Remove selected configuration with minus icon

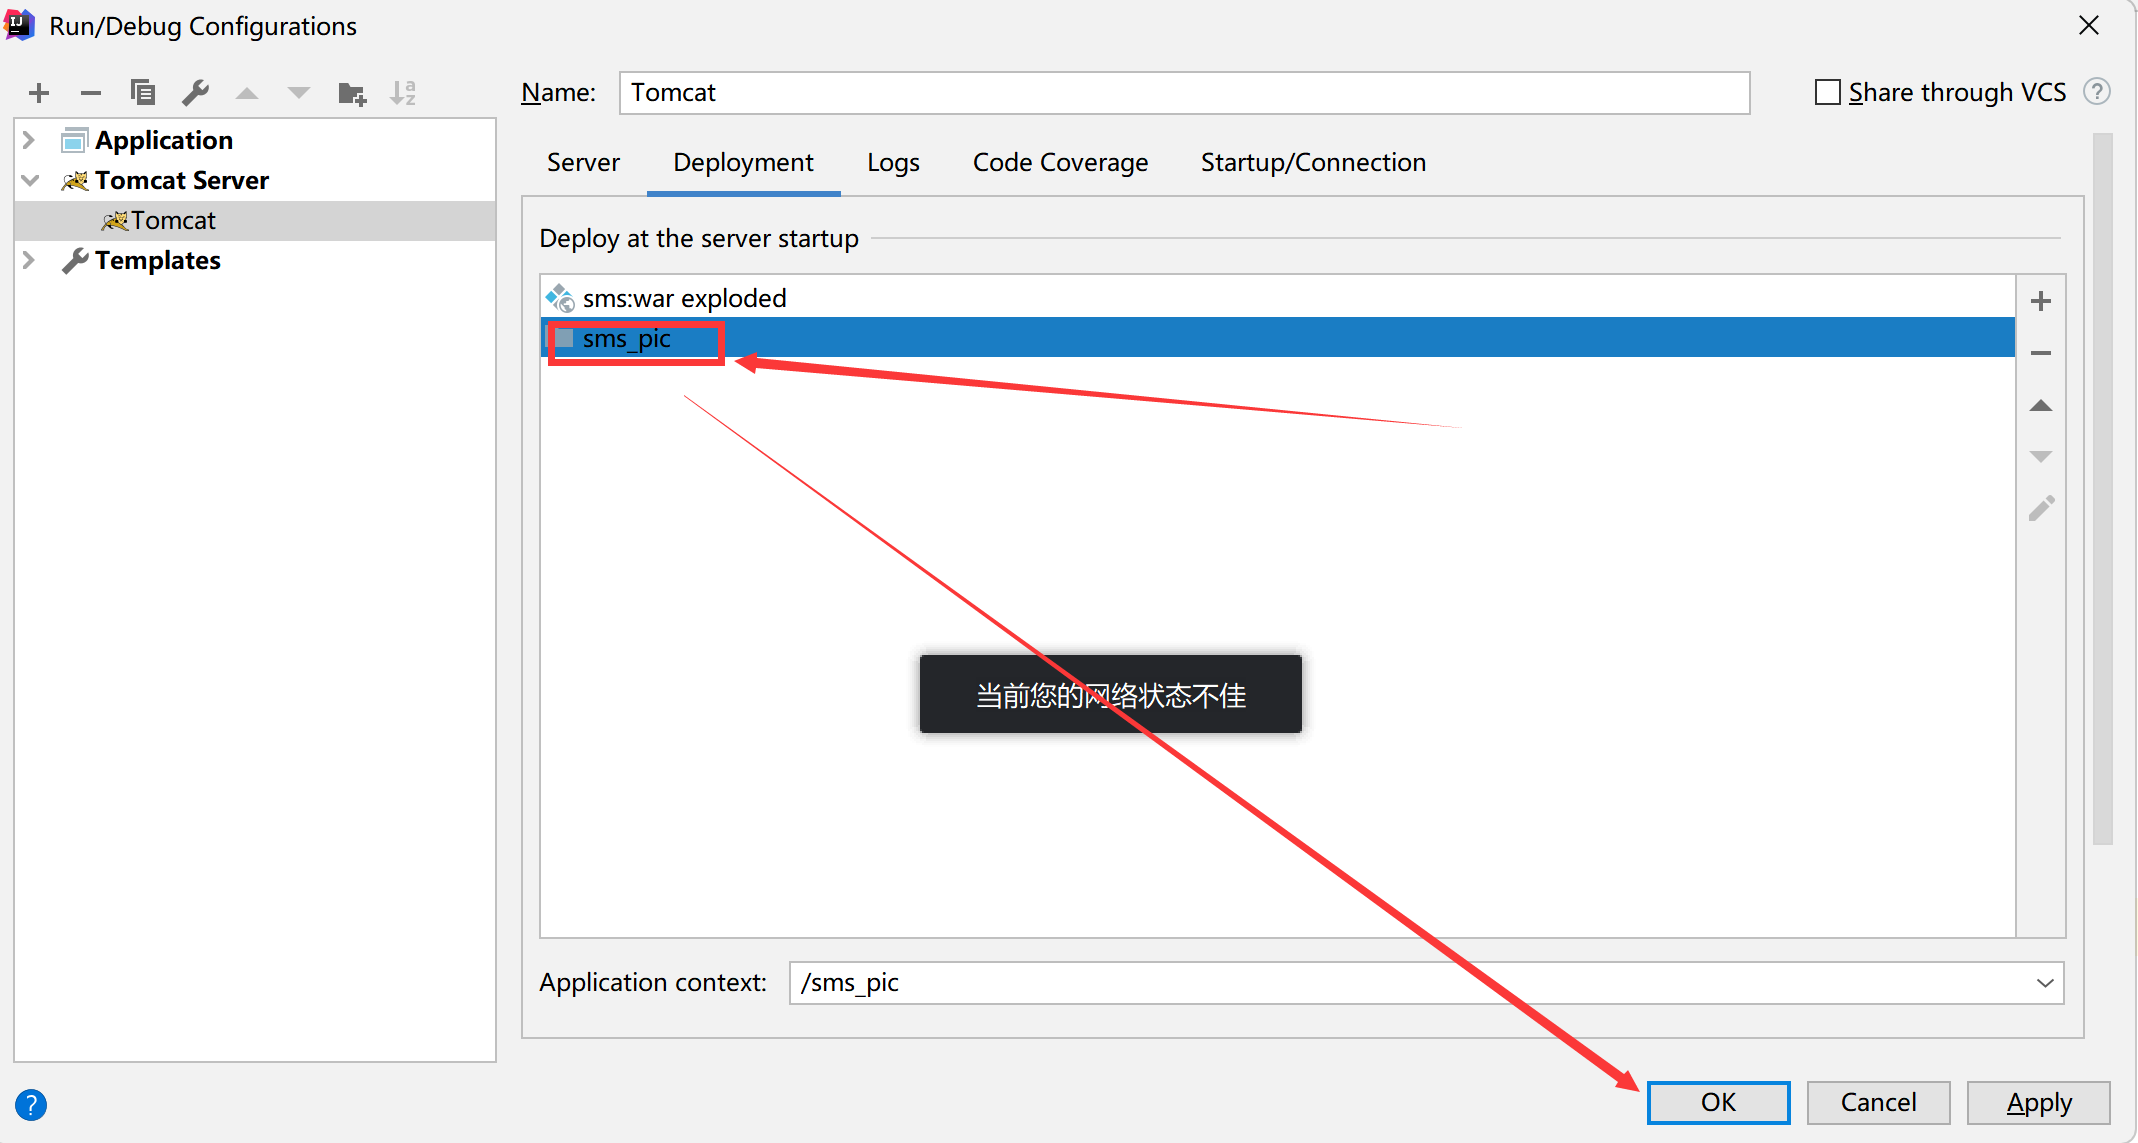[91, 93]
